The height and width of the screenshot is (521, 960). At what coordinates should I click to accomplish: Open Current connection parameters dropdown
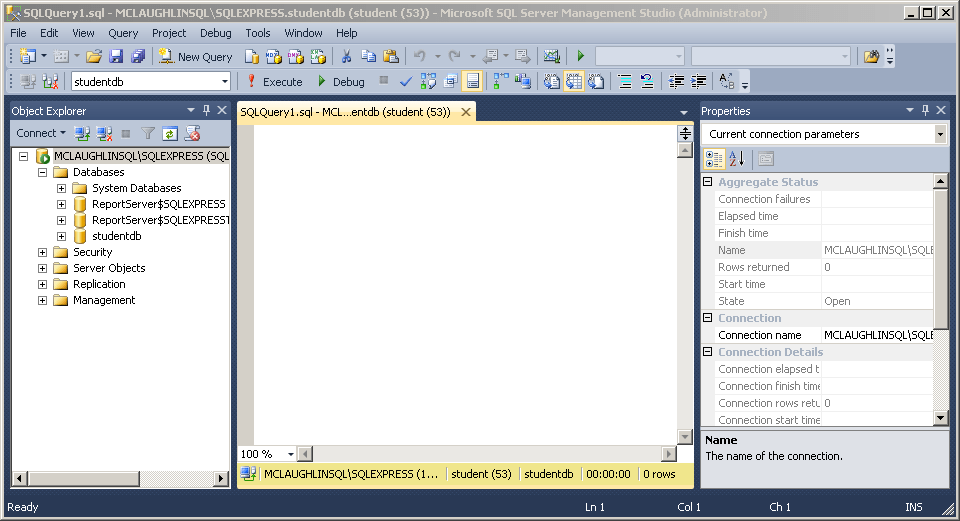coord(940,134)
